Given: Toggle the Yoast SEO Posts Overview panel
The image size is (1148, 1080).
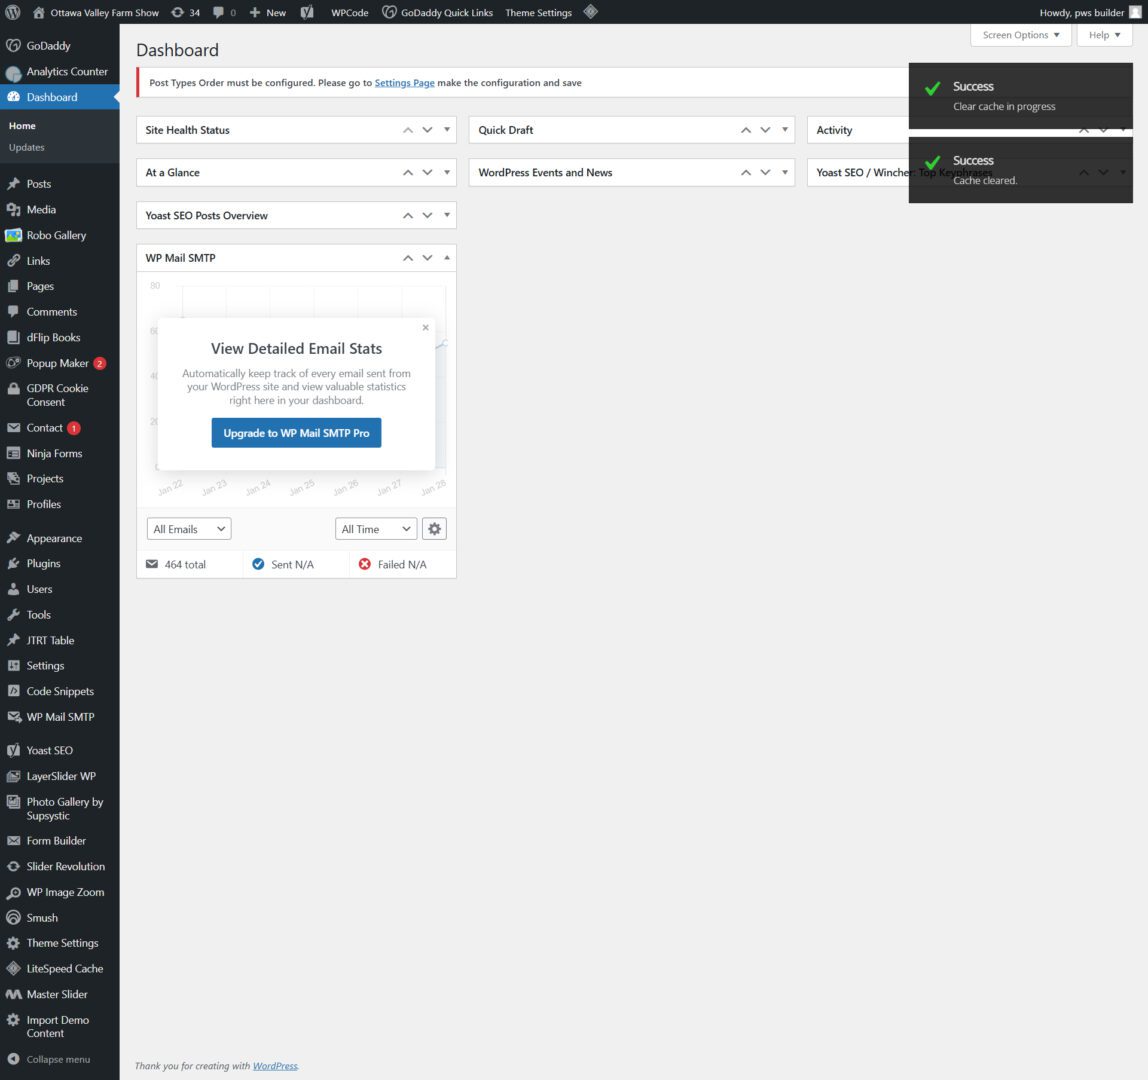Looking at the screenshot, I should pyautogui.click(x=447, y=215).
